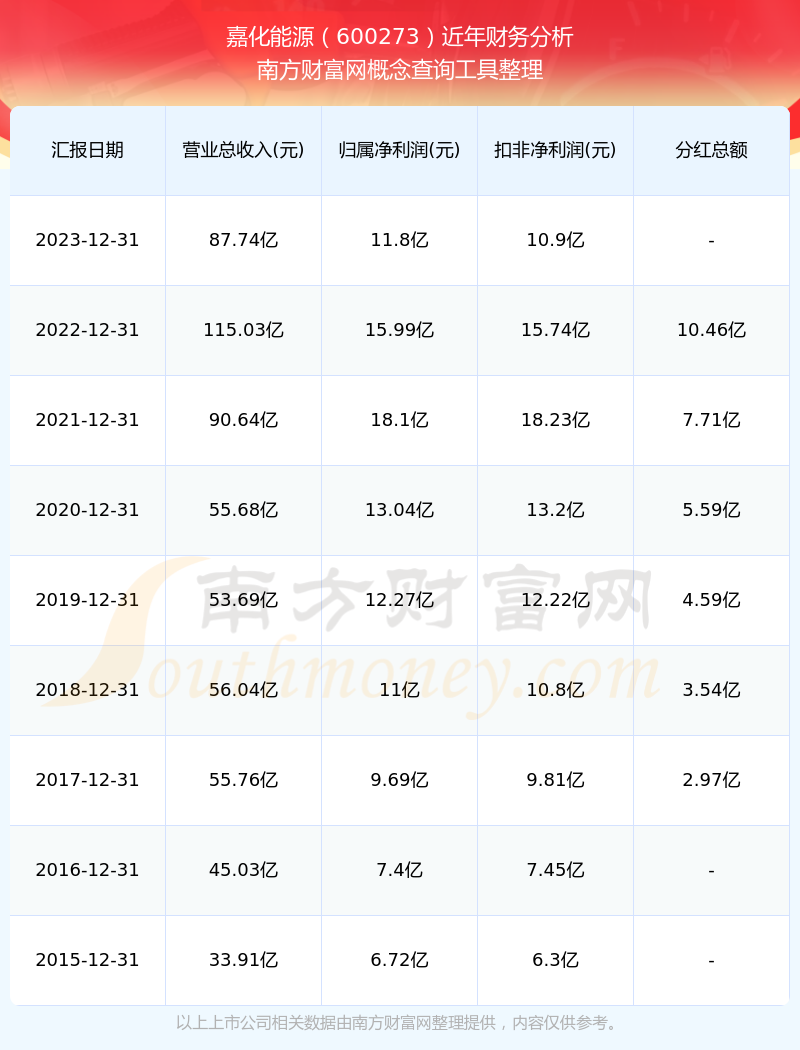Click the net profit value 11.8亿
The width and height of the screenshot is (800, 1050).
pos(400,240)
